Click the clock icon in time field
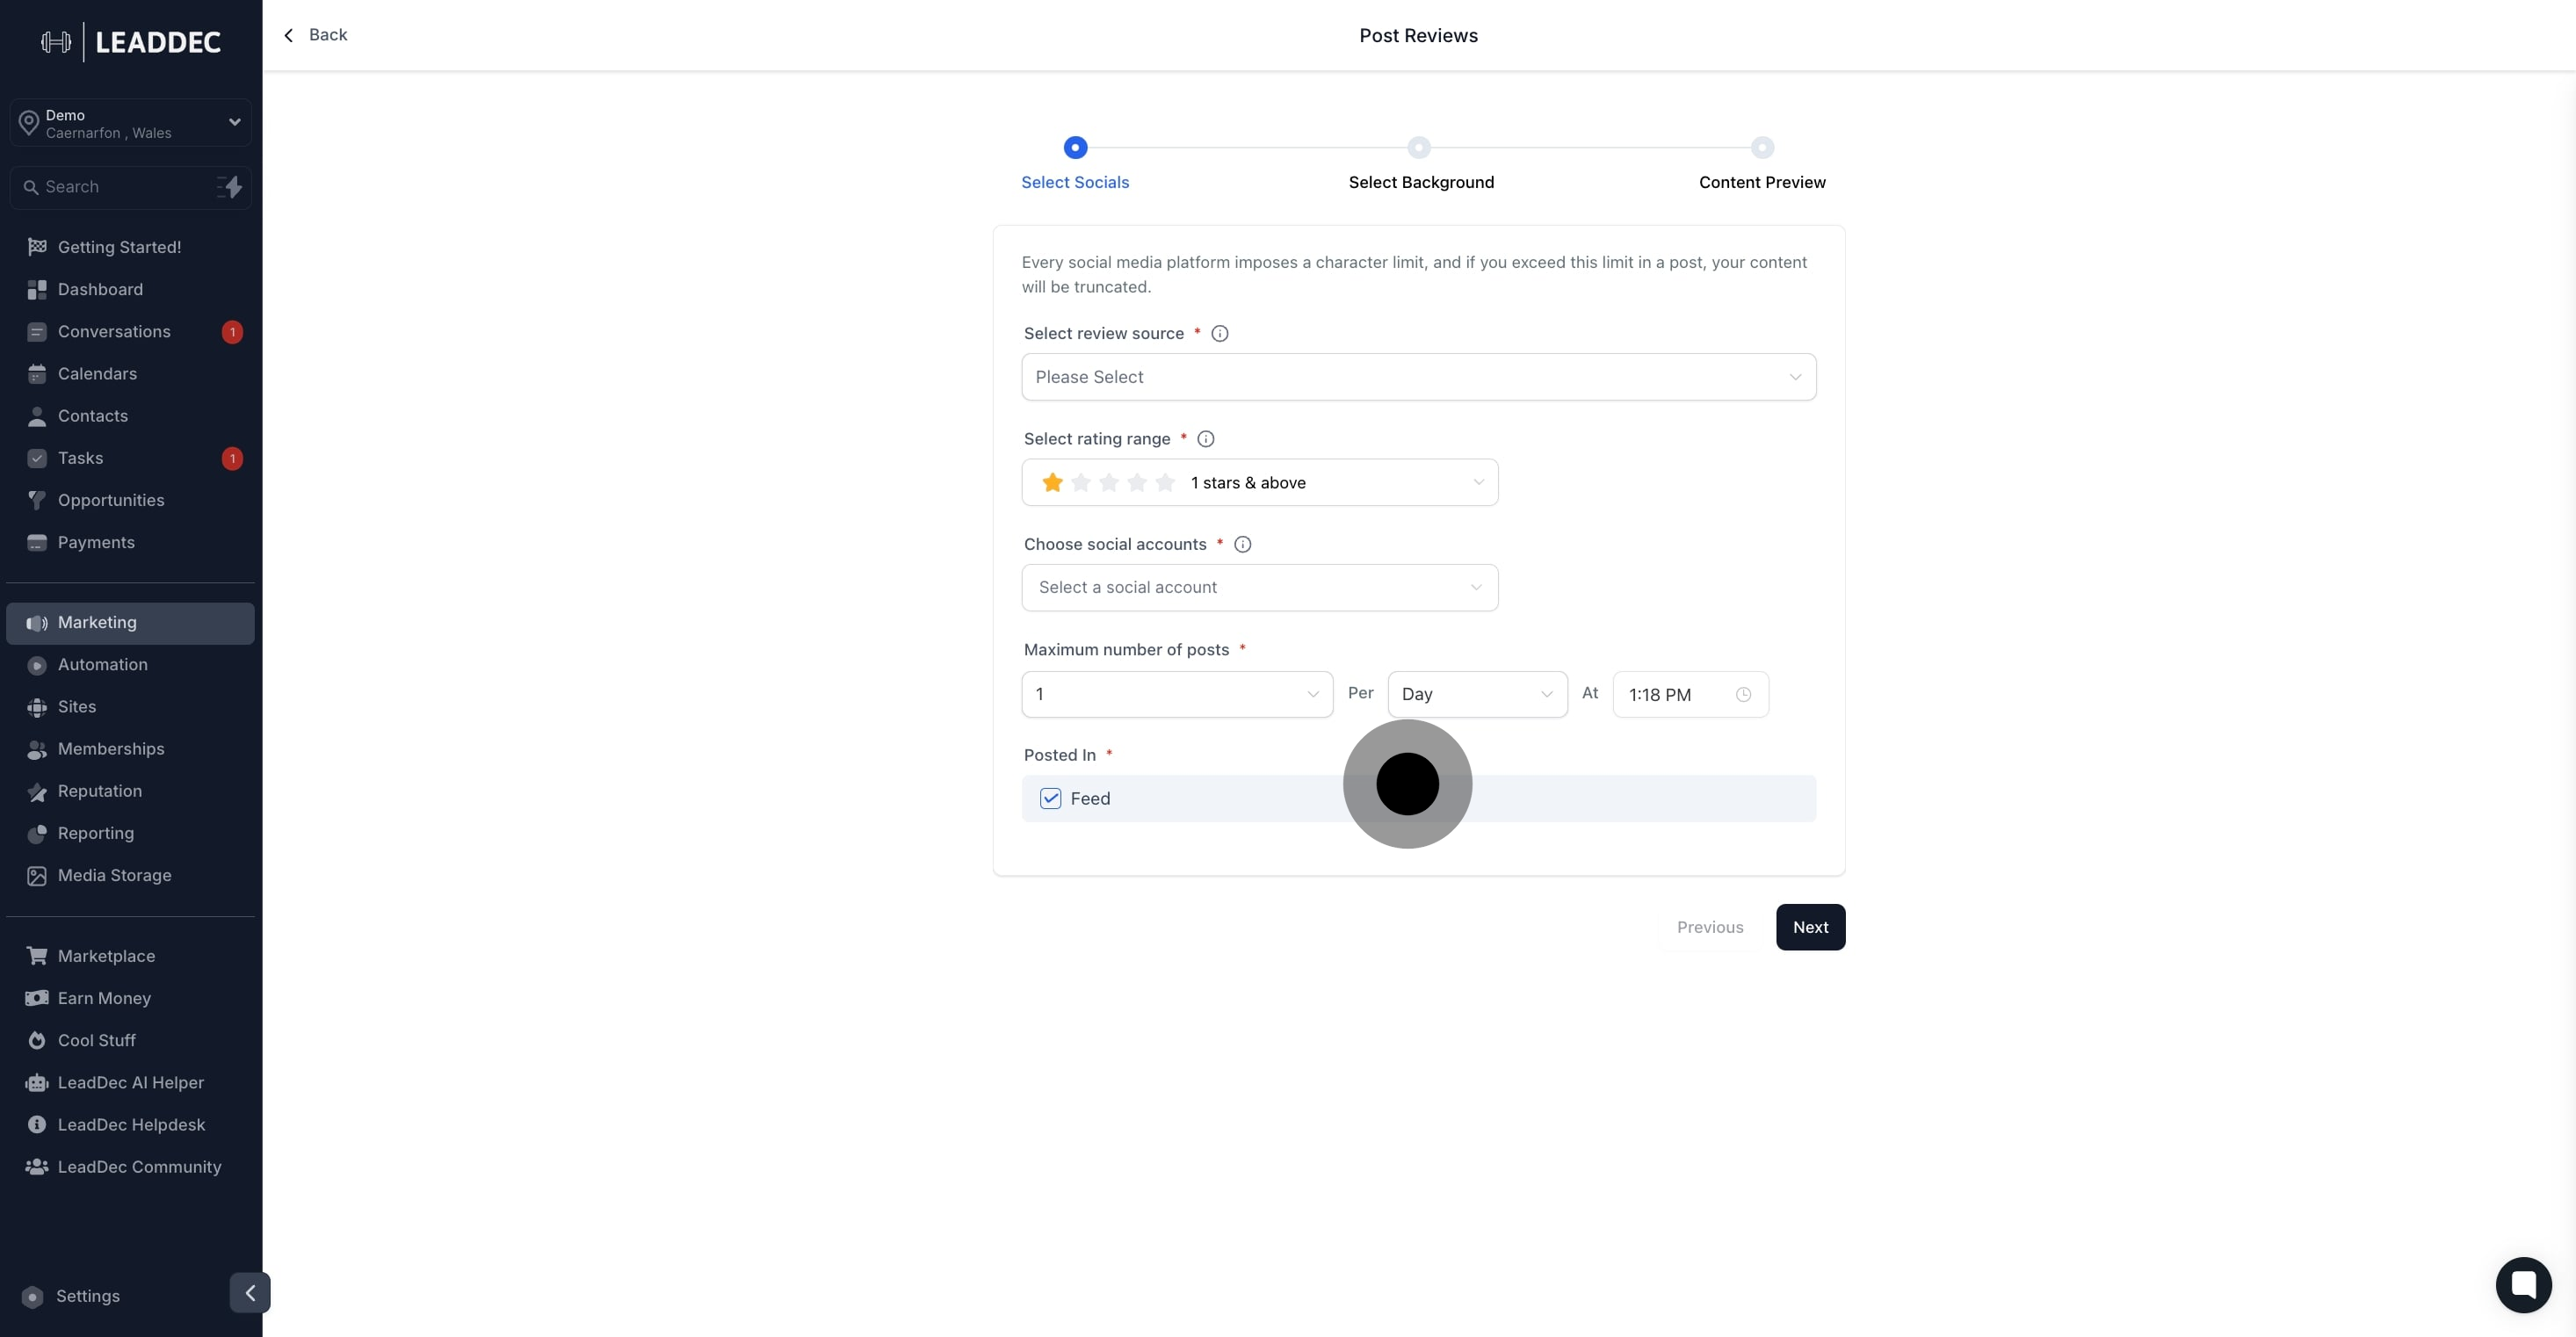The height and width of the screenshot is (1337, 2576). click(x=1743, y=695)
